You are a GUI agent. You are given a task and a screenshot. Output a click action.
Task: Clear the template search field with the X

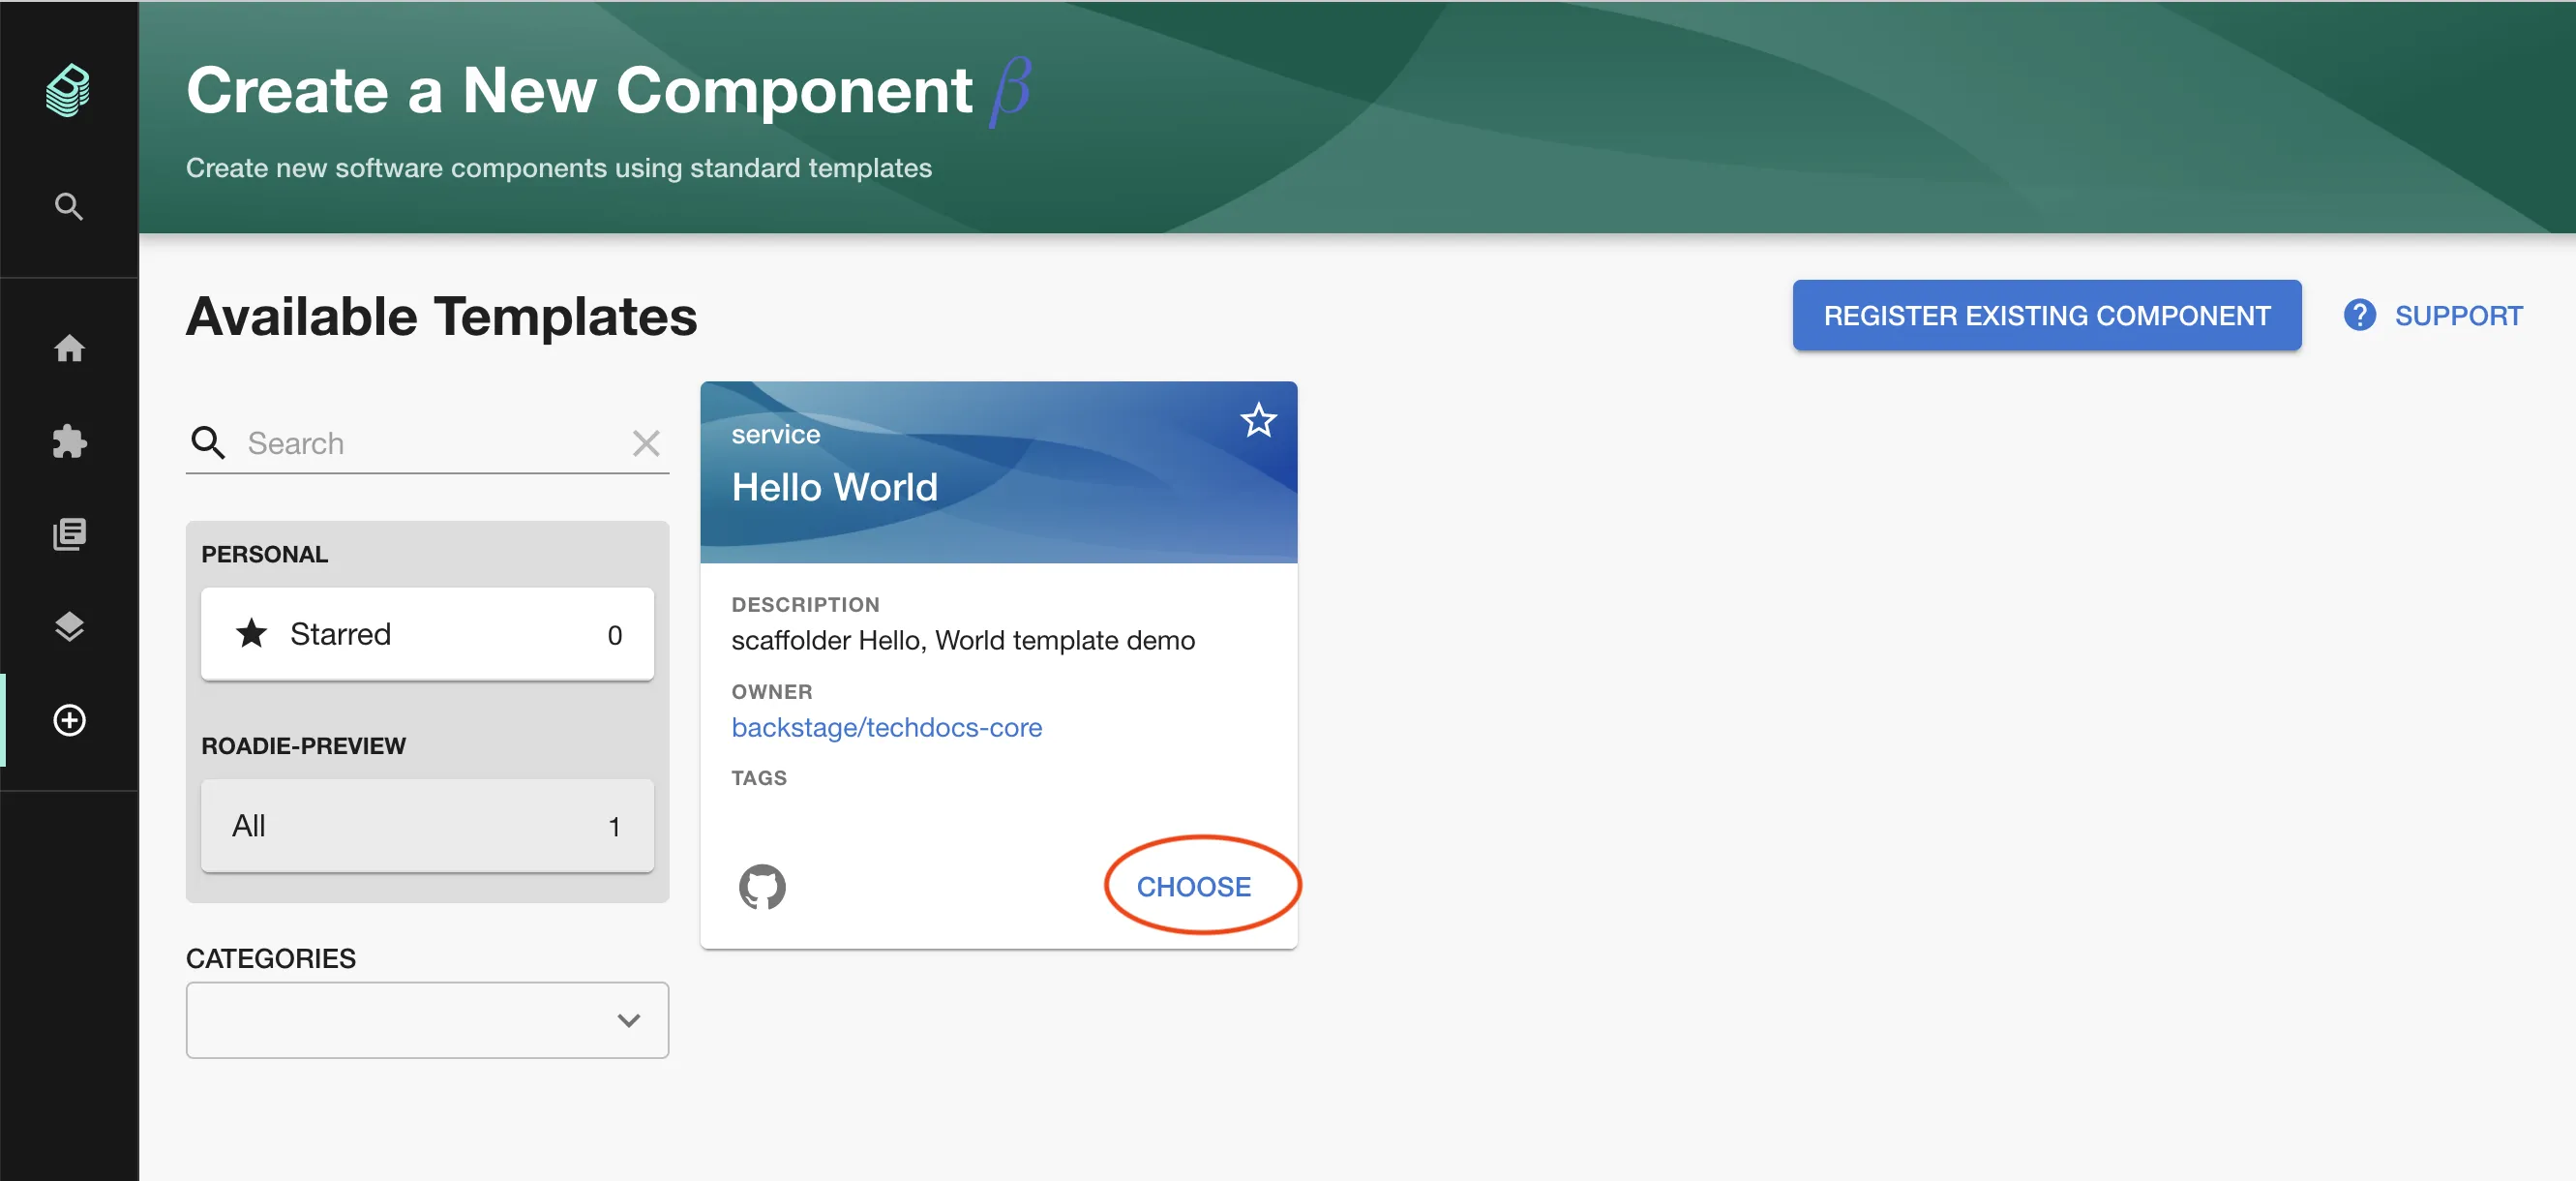click(646, 443)
